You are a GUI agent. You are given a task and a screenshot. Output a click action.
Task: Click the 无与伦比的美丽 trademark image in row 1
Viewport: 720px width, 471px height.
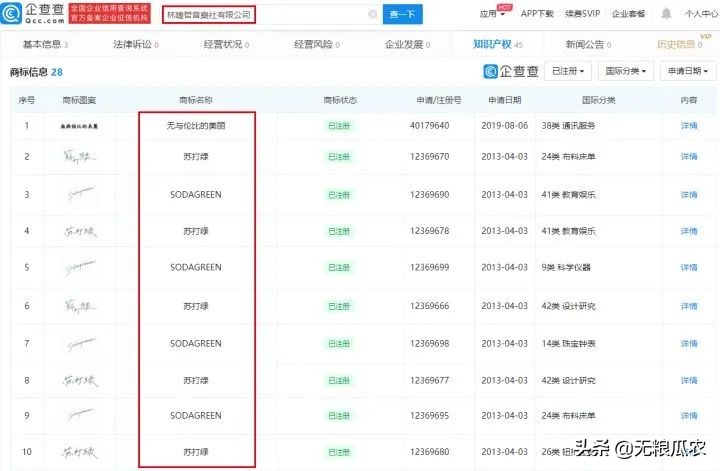click(79, 126)
